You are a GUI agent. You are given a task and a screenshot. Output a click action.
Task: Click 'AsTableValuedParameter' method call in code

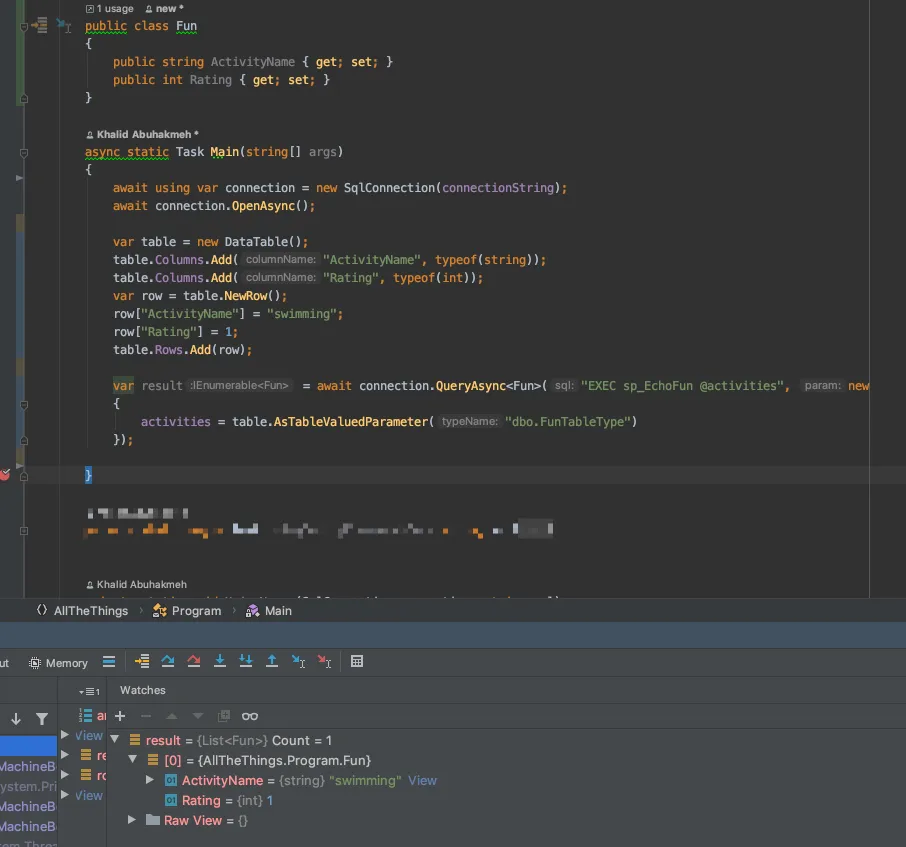pyautogui.click(x=351, y=422)
